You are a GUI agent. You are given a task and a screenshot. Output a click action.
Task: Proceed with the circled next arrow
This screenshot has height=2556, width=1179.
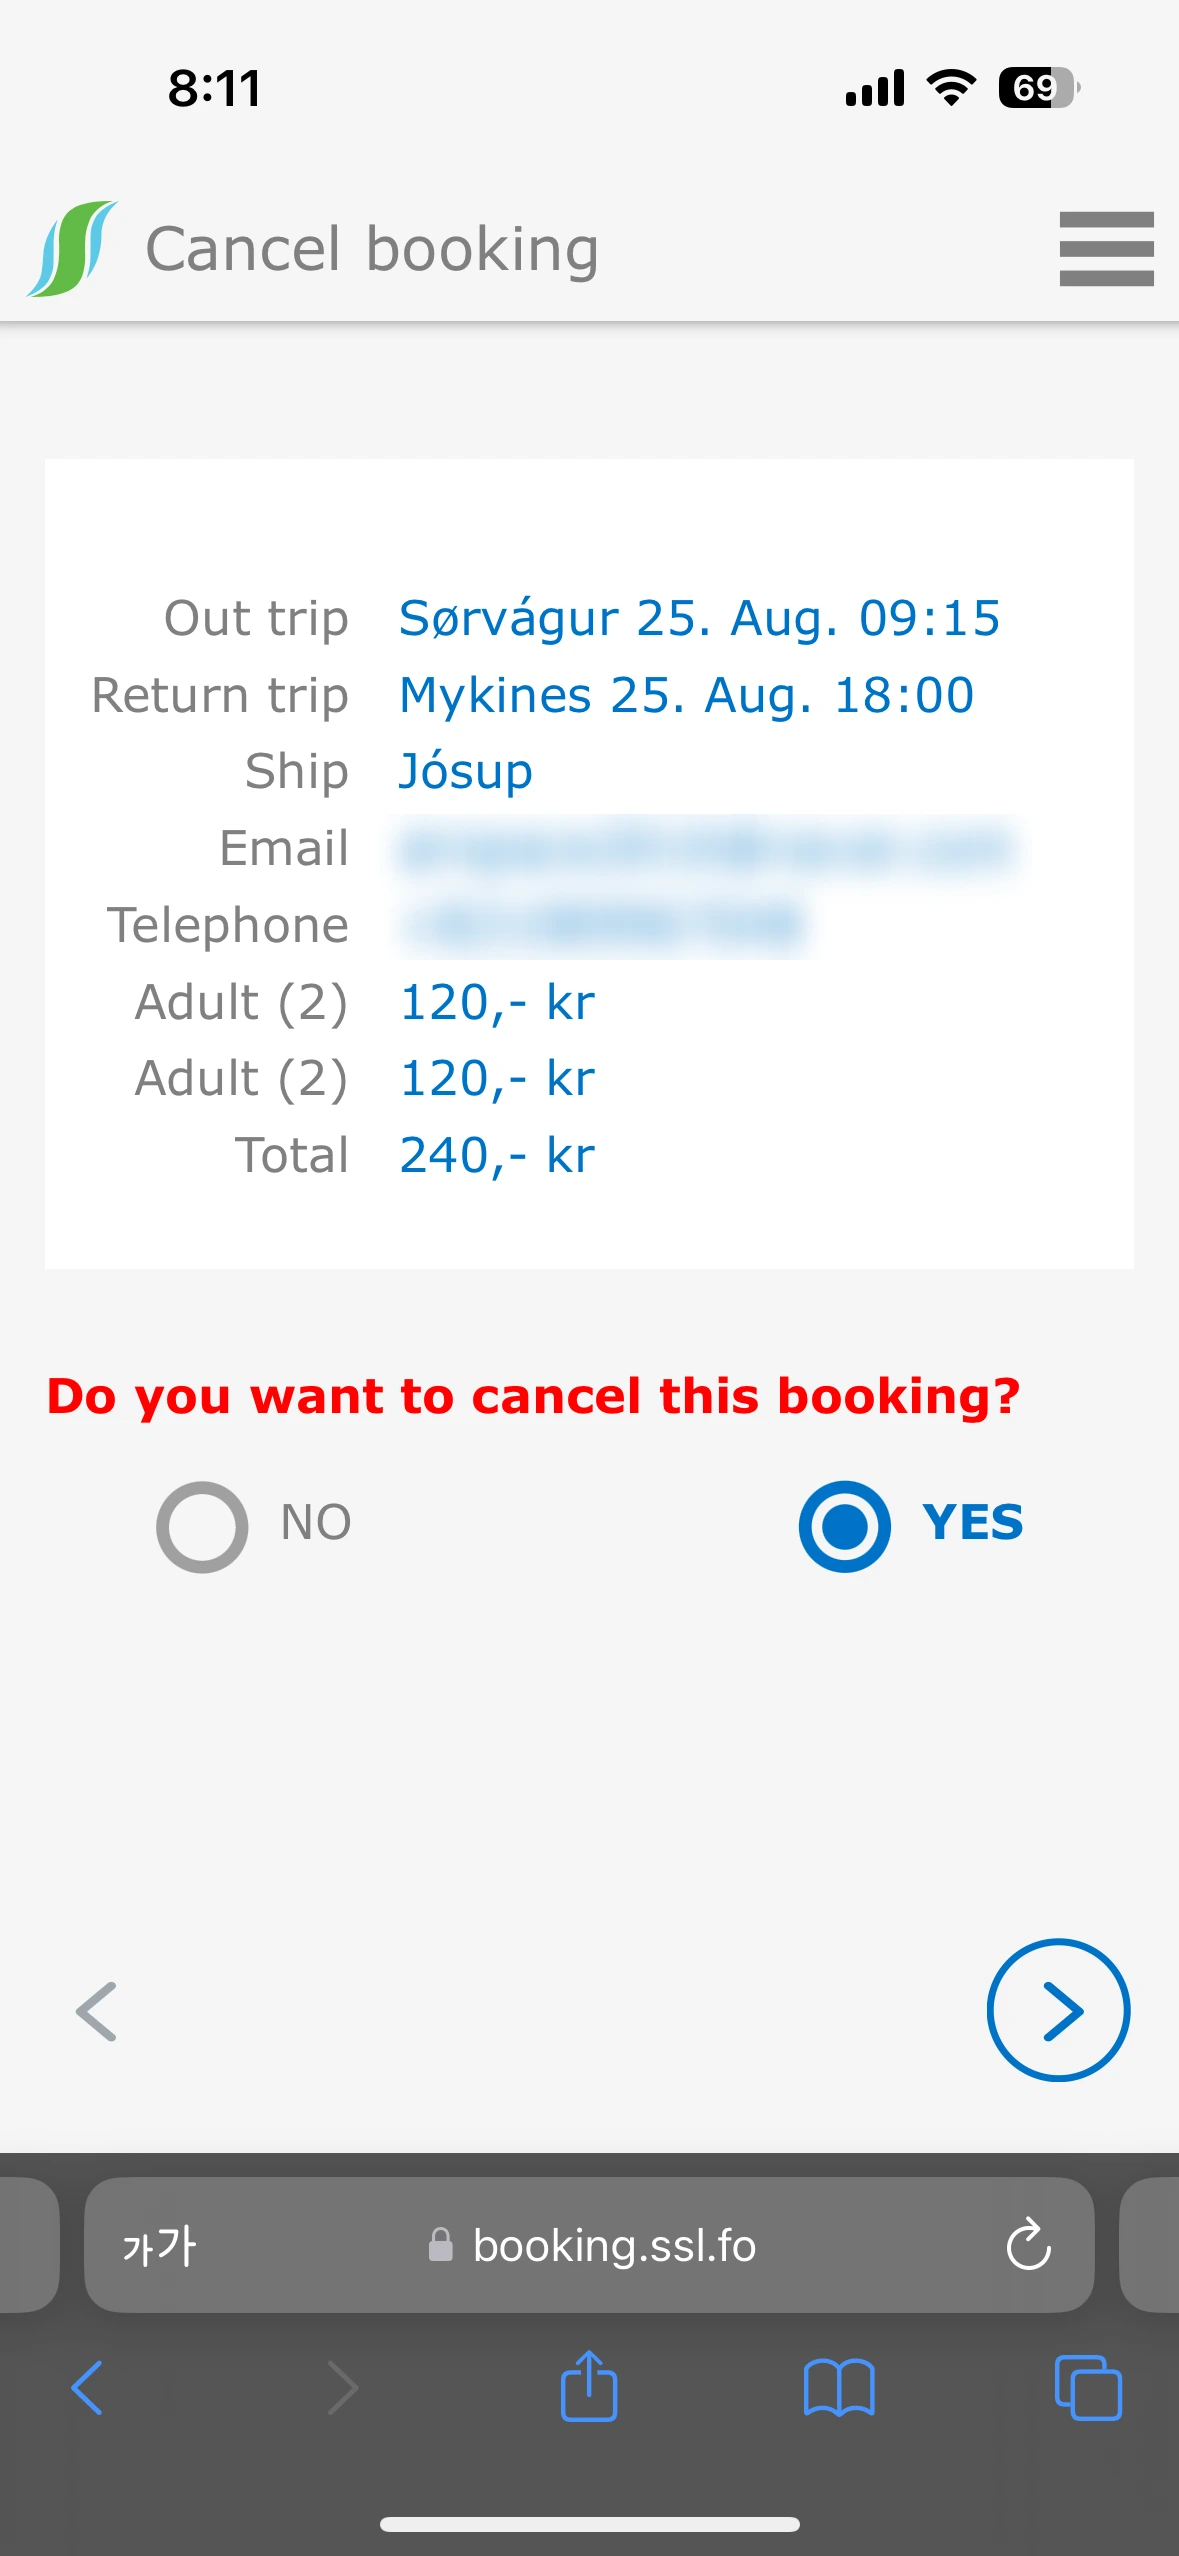tap(1058, 2010)
